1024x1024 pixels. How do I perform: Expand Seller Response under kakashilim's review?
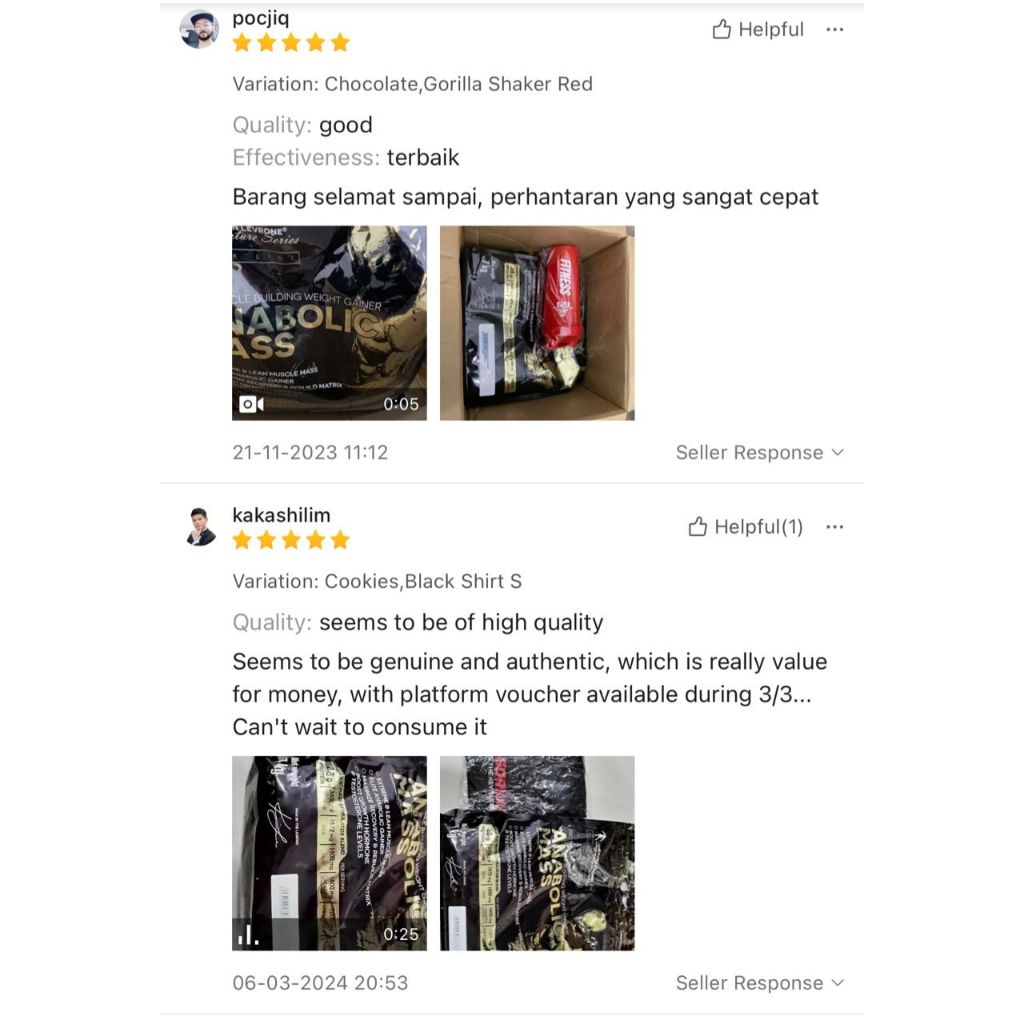pyautogui.click(x=760, y=983)
